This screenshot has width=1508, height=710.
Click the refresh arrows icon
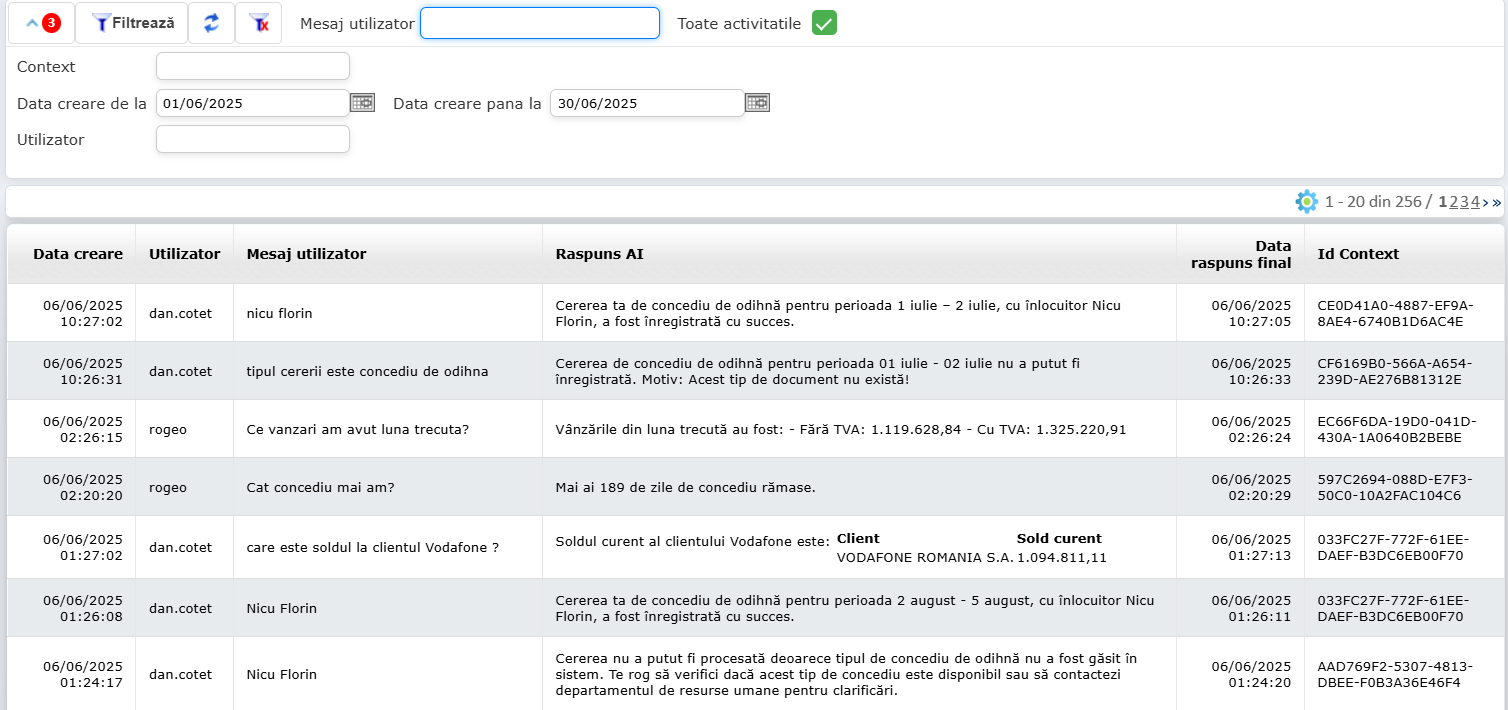click(x=211, y=23)
